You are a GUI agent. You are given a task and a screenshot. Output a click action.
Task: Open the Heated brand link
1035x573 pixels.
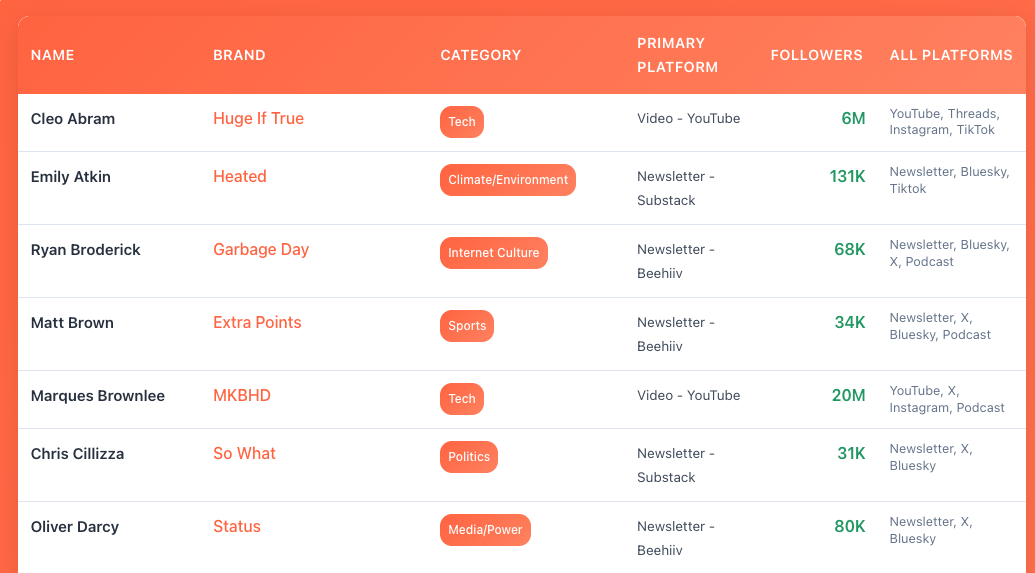point(239,176)
